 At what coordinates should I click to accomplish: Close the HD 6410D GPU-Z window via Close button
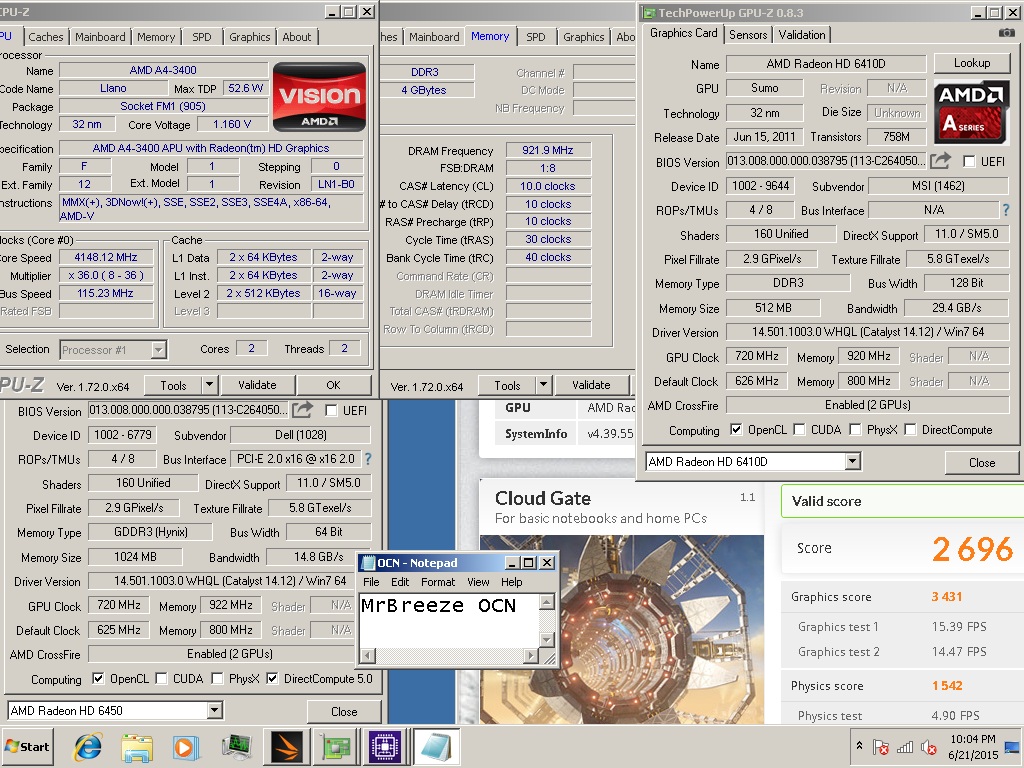pyautogui.click(x=982, y=462)
